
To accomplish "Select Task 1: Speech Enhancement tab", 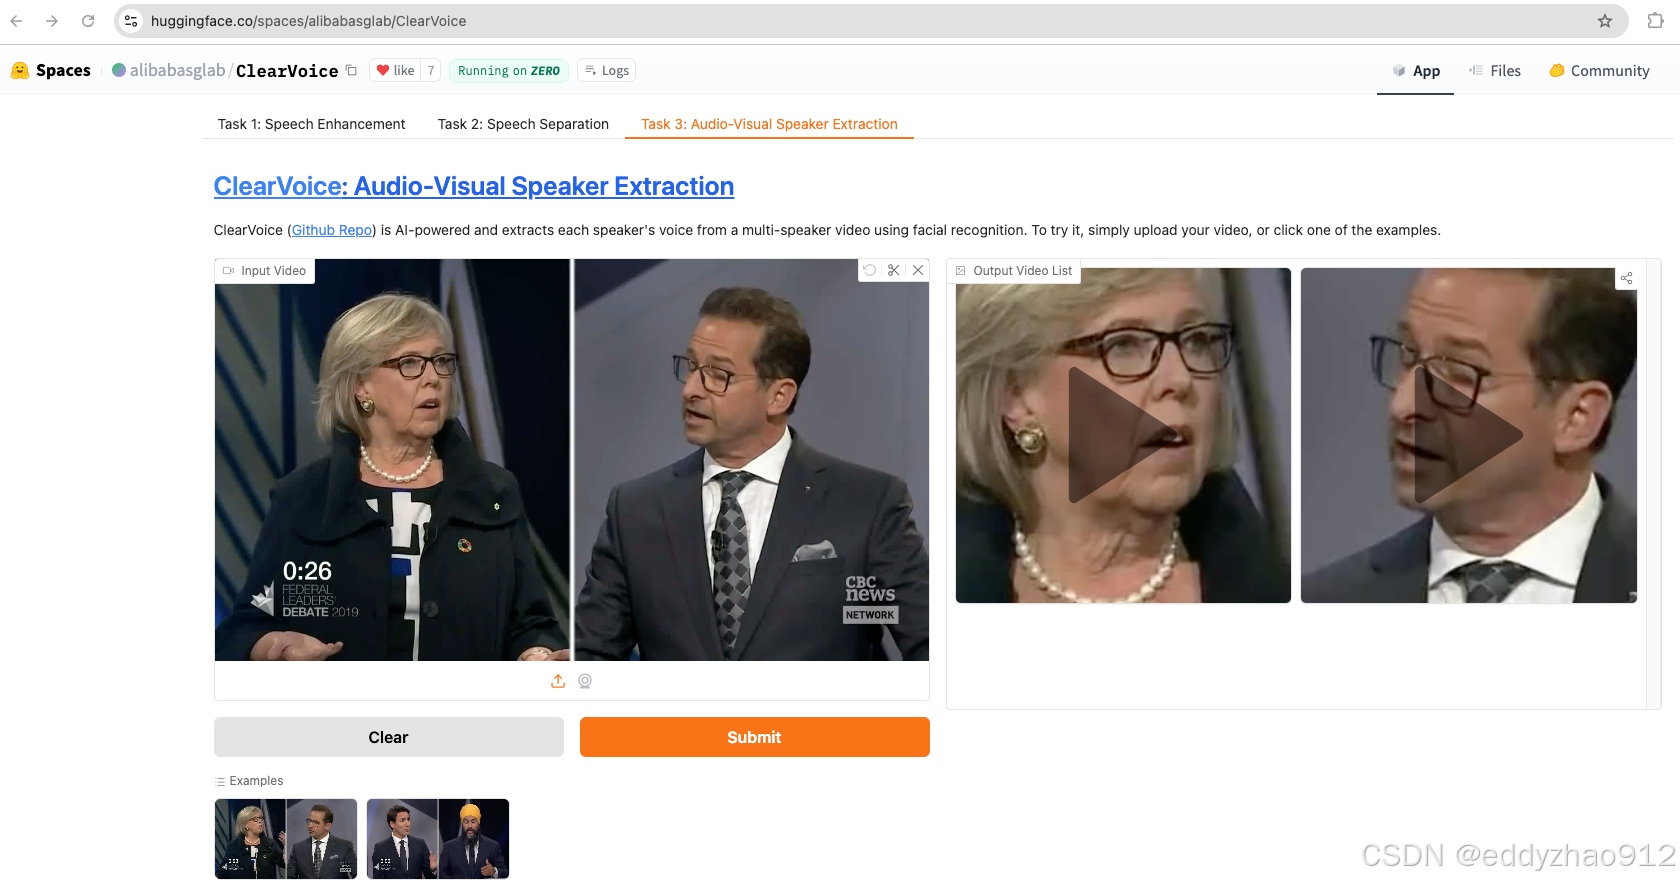I will [311, 124].
